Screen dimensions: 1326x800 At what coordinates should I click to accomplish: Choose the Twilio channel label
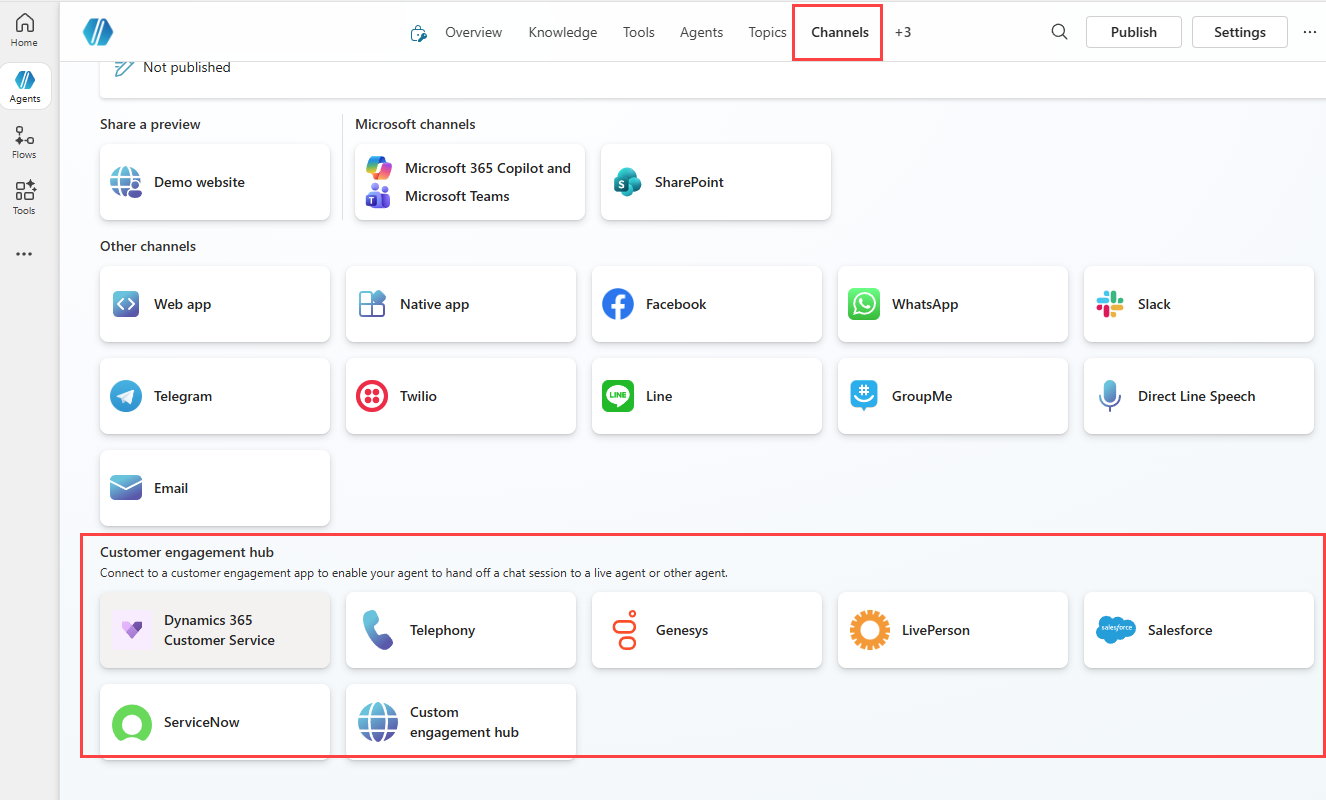point(418,396)
